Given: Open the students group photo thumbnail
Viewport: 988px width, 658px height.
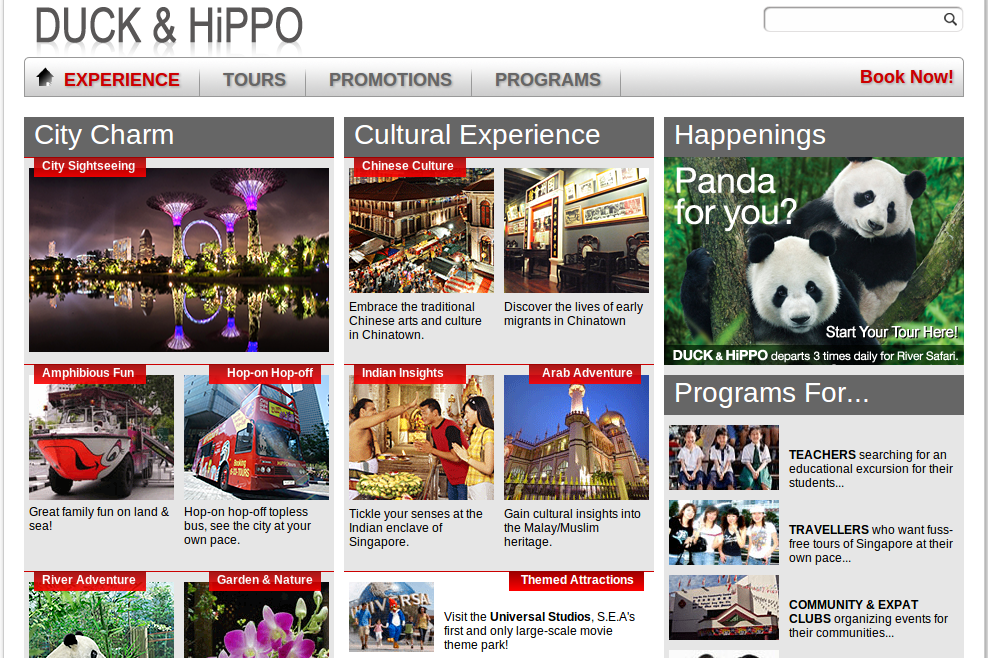Looking at the screenshot, I should (724, 458).
